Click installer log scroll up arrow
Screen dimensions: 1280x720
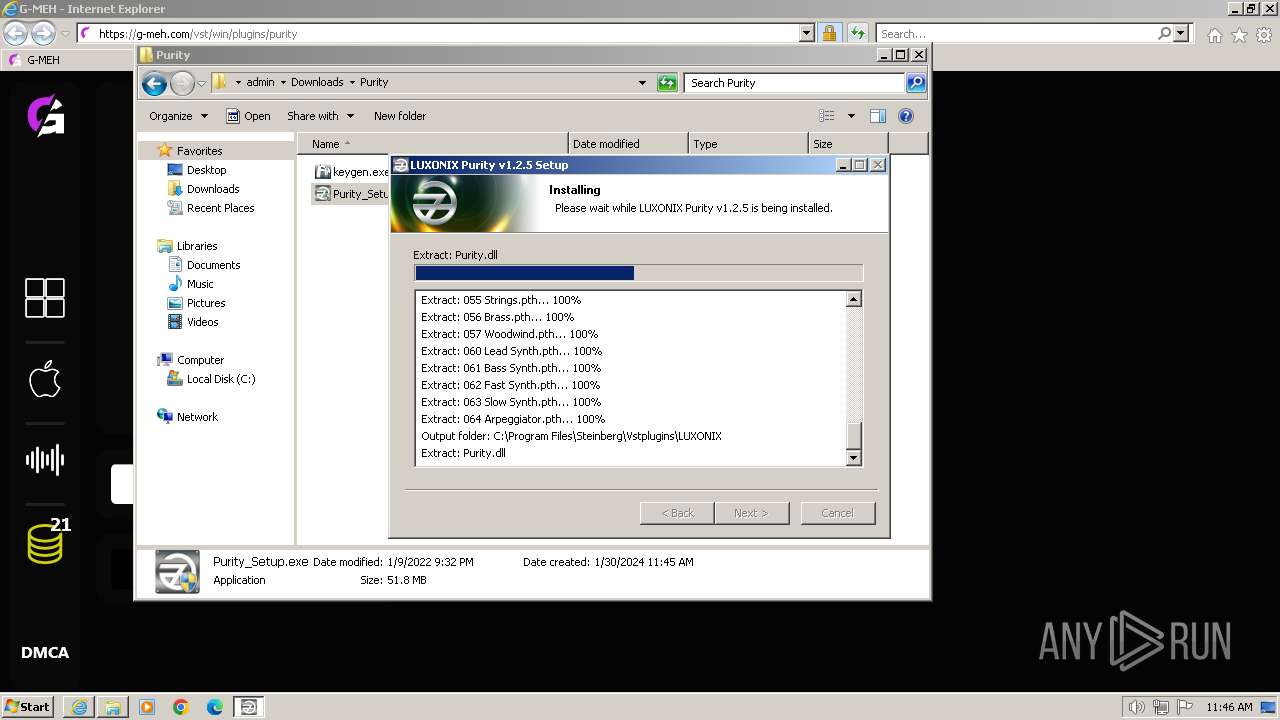tap(853, 299)
